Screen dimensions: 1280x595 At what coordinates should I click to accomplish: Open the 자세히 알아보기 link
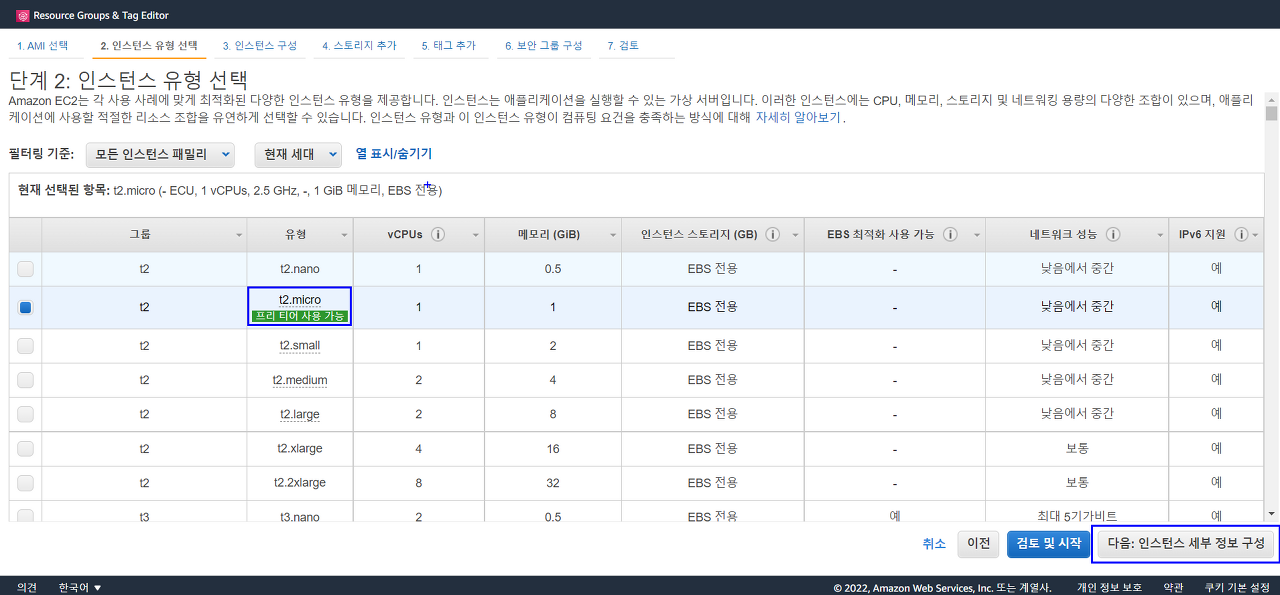pos(800,118)
